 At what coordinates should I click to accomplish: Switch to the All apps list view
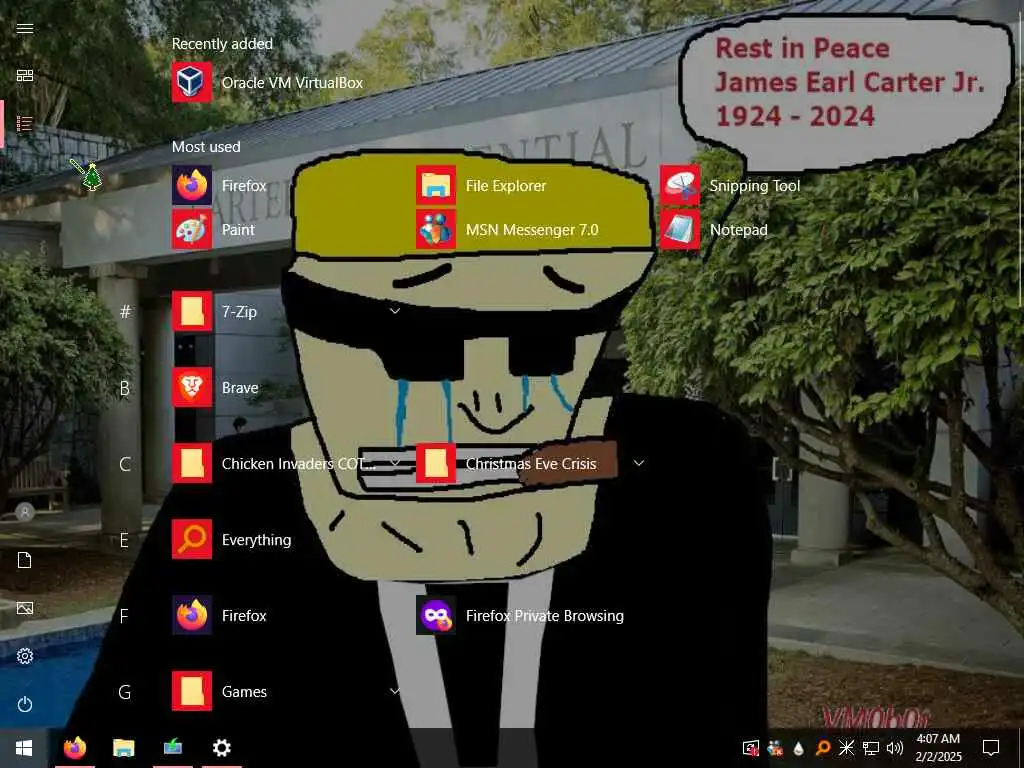coord(25,123)
